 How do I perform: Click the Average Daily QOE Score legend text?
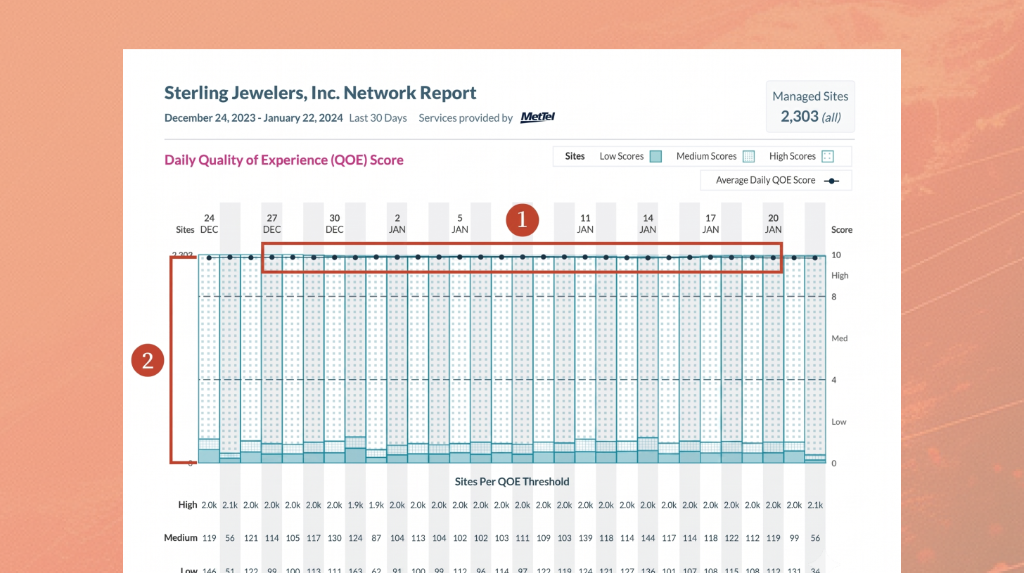point(765,180)
